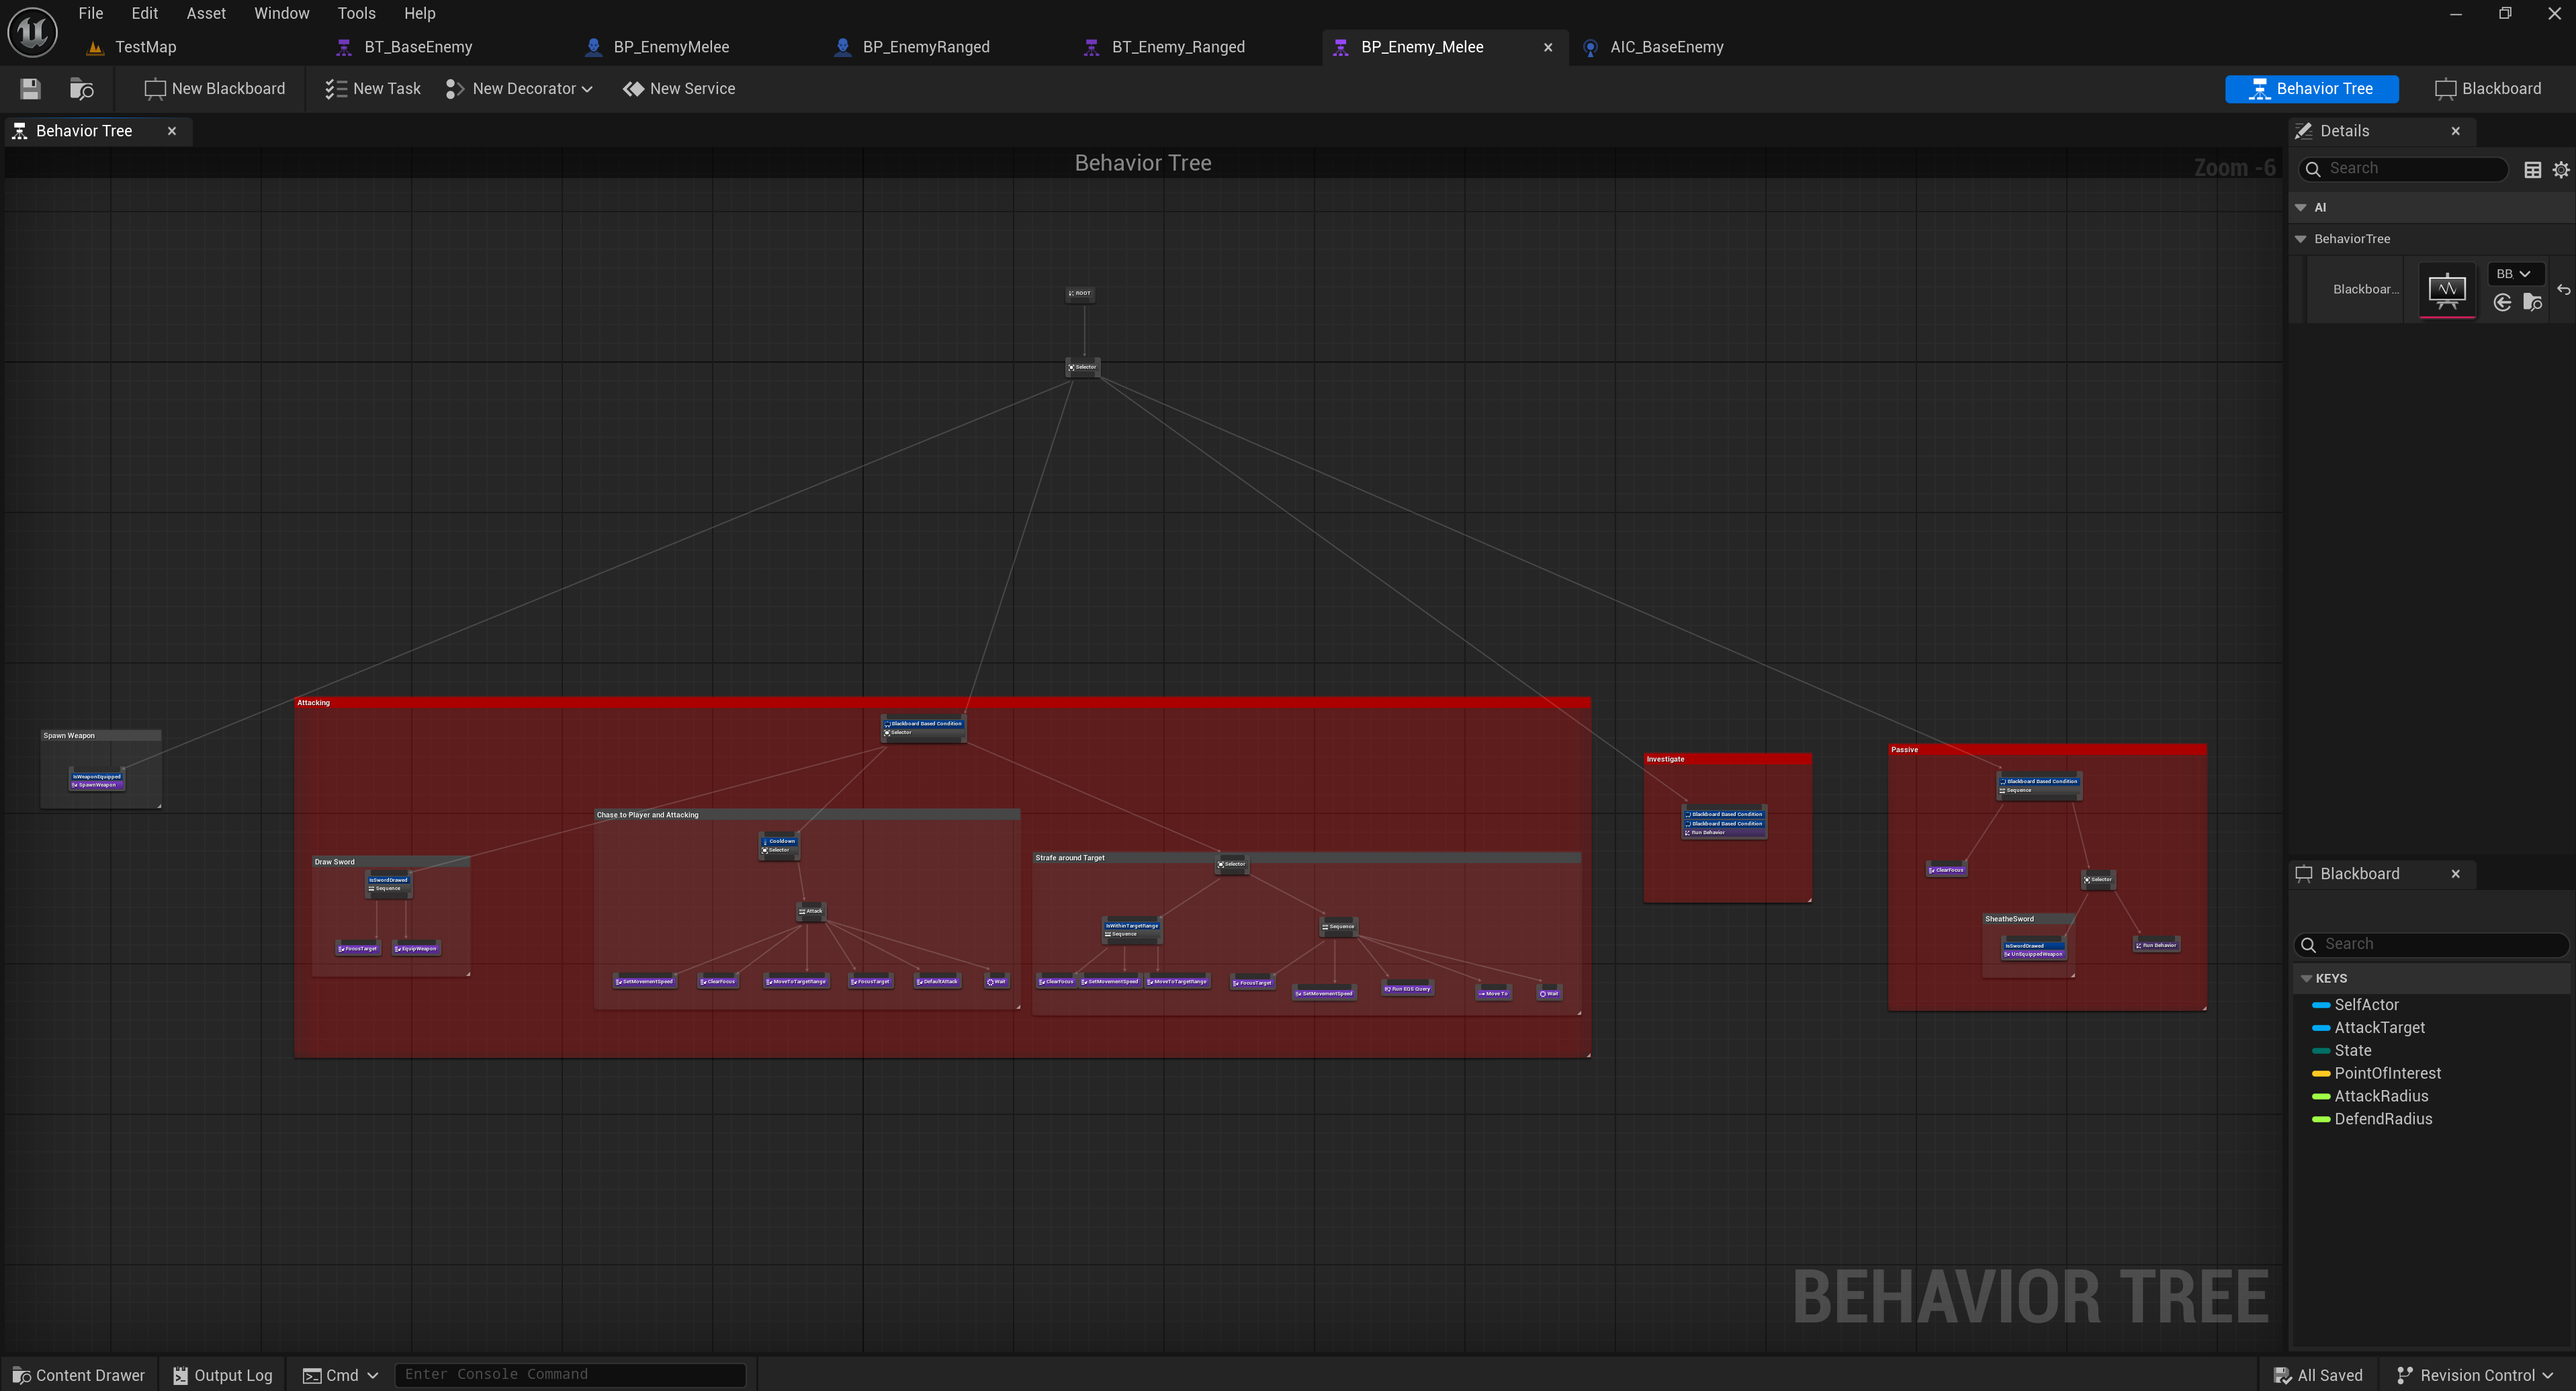This screenshot has width=2576, height=1391.
Task: Click New Task button
Action: tap(373, 89)
